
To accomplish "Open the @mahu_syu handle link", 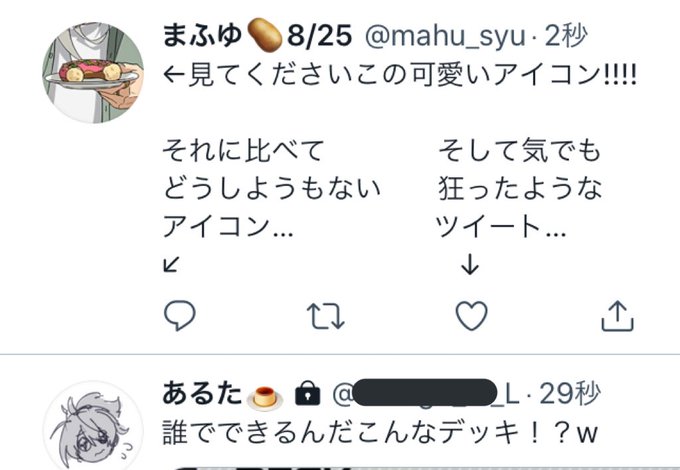I will 445,36.
